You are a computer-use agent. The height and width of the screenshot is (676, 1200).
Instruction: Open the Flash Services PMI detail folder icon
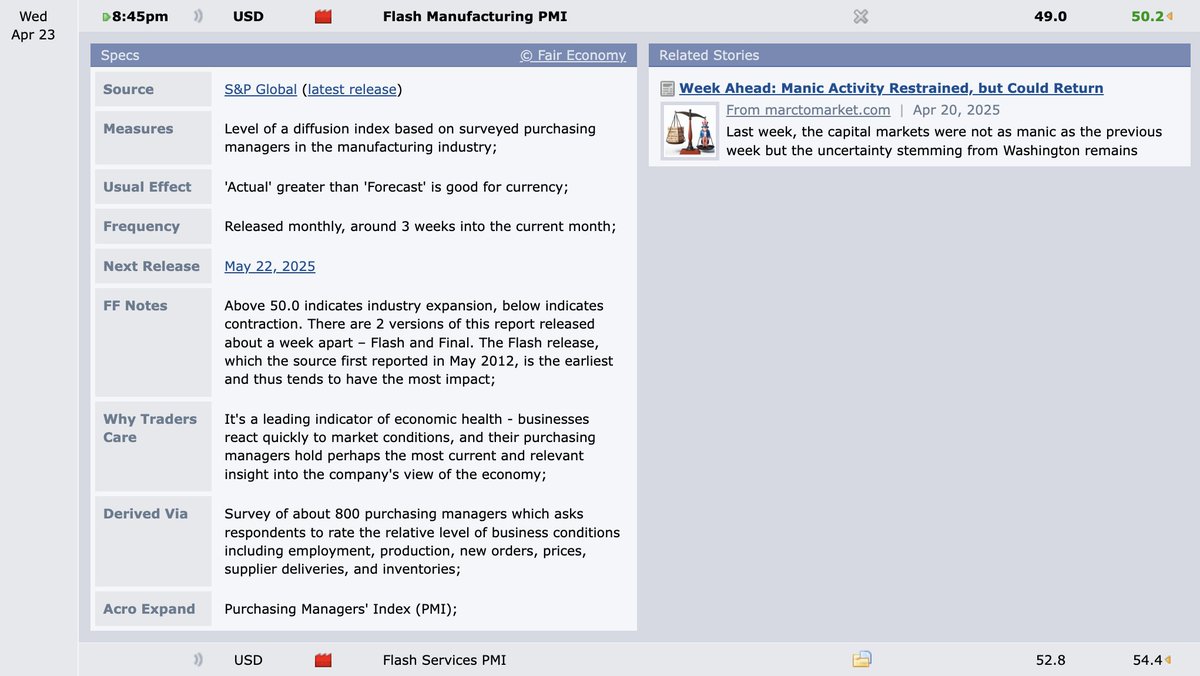pos(862,659)
